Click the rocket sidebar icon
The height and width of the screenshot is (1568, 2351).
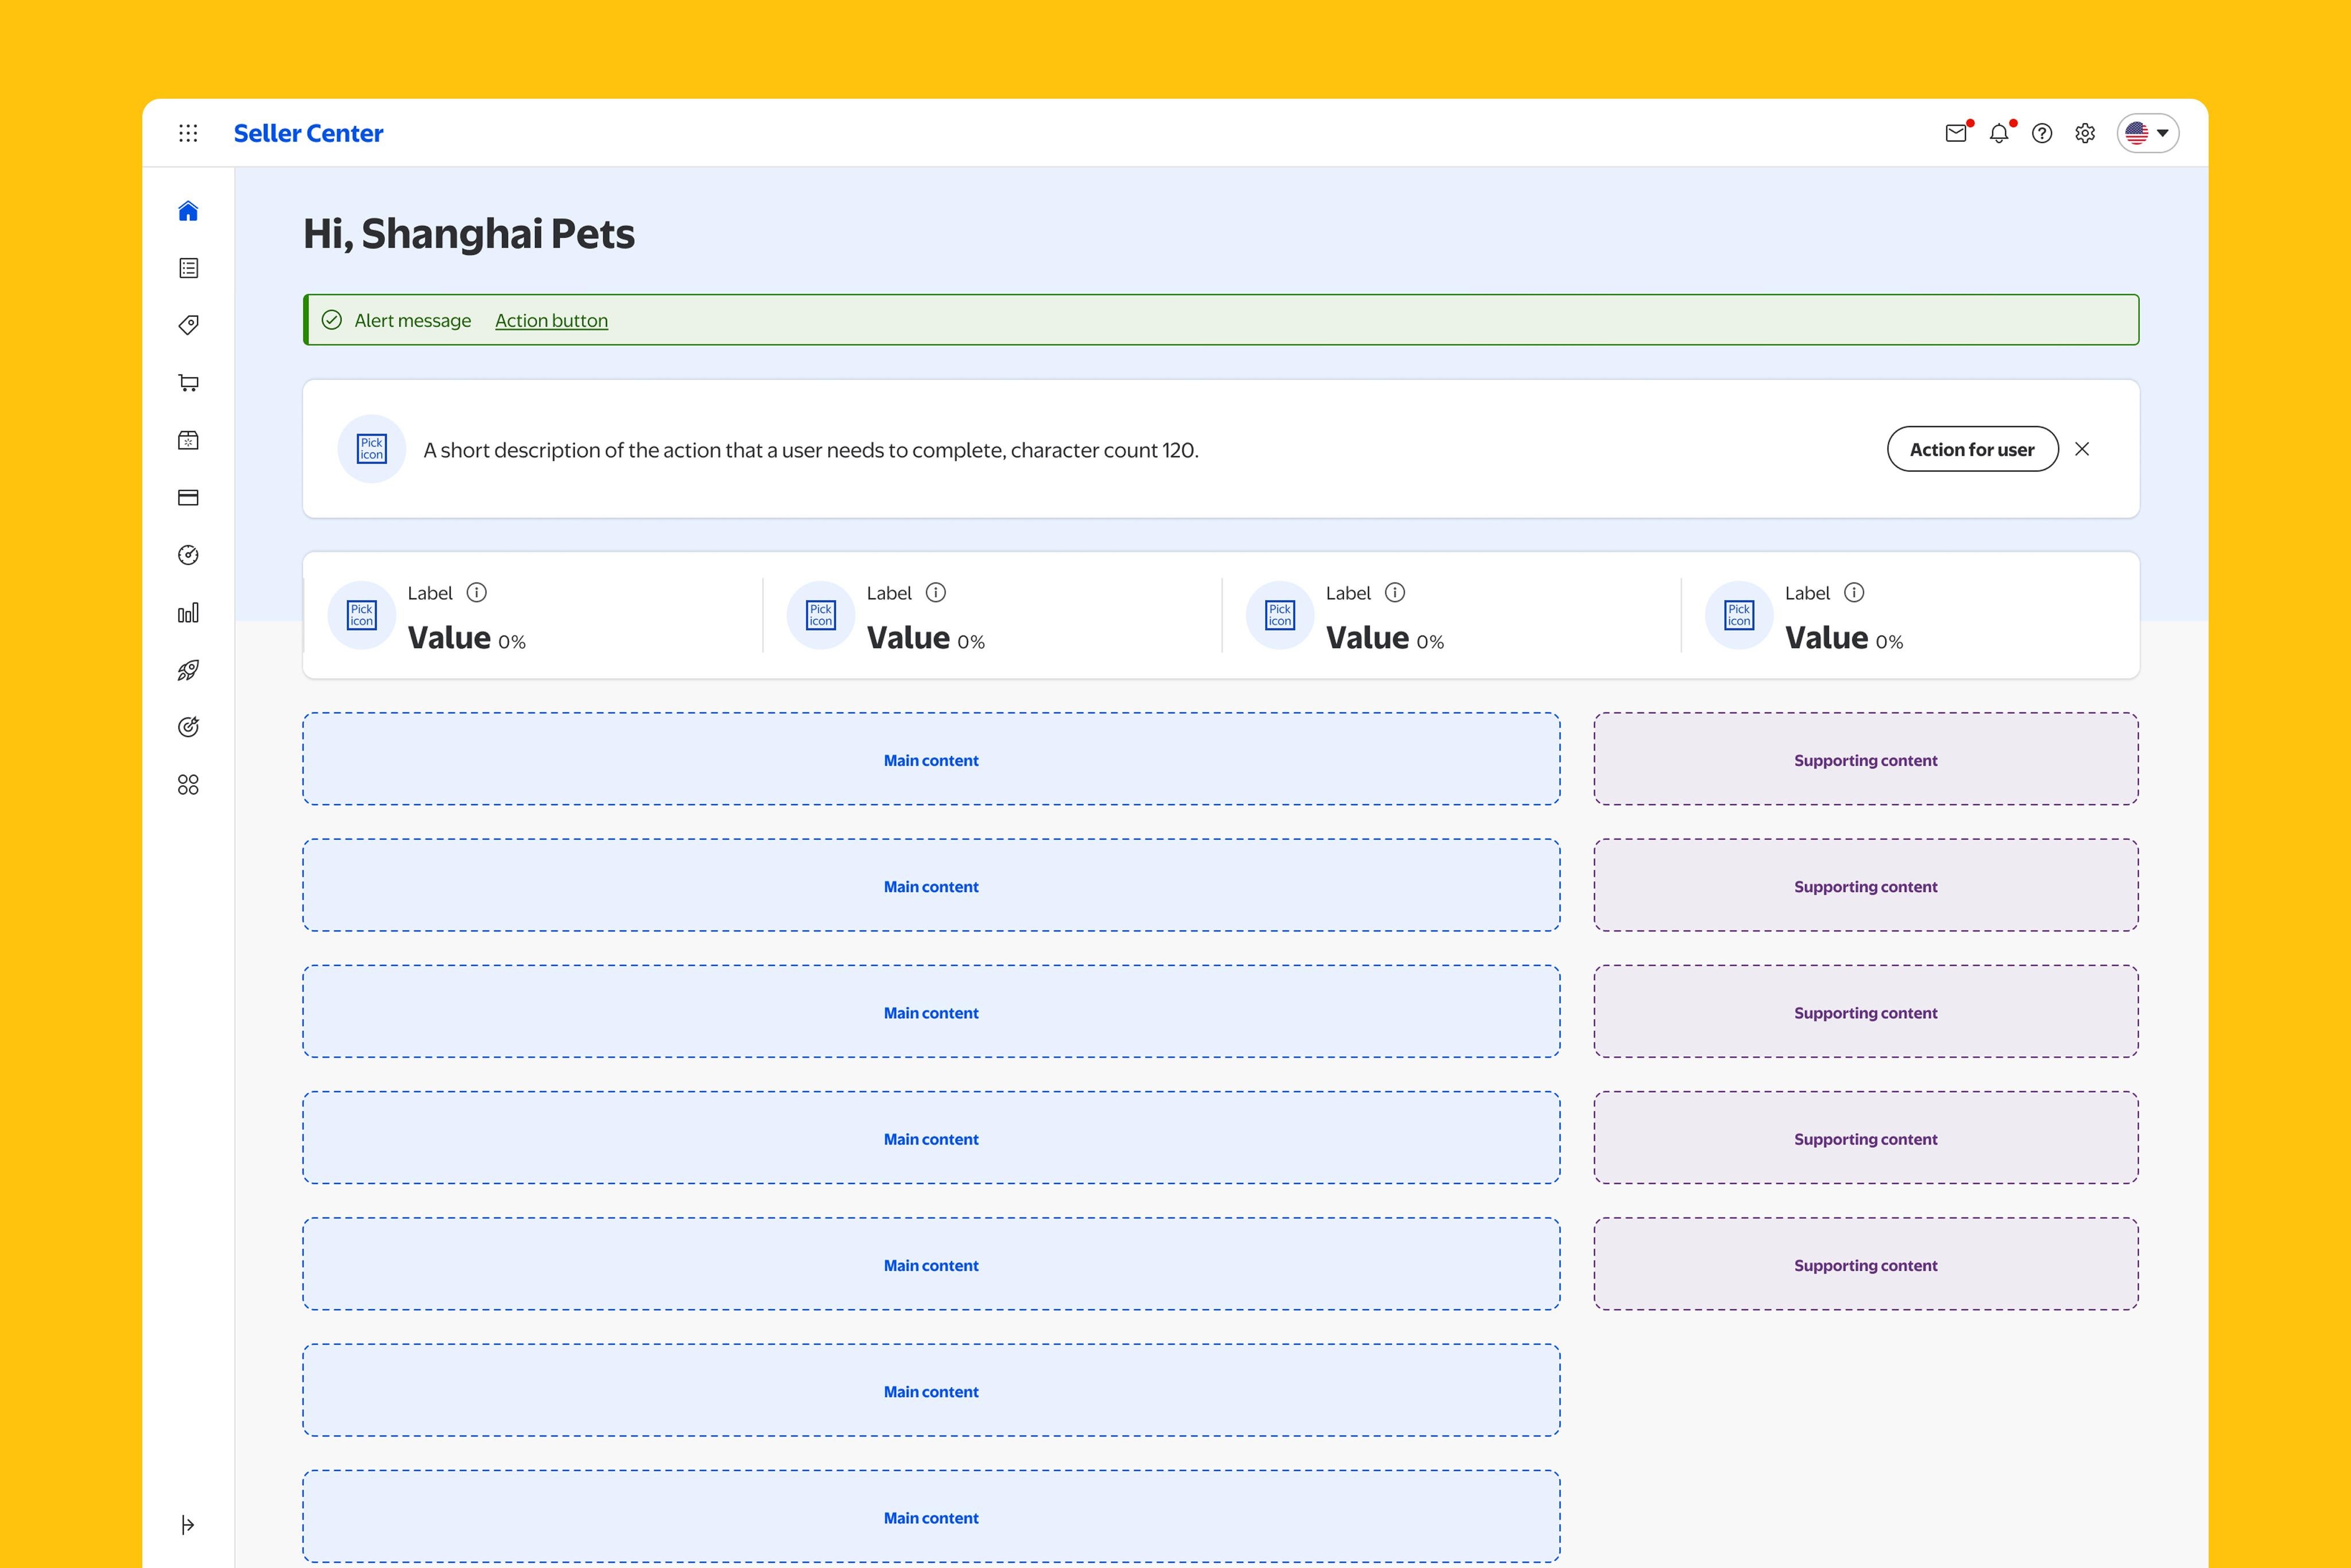pos(188,670)
